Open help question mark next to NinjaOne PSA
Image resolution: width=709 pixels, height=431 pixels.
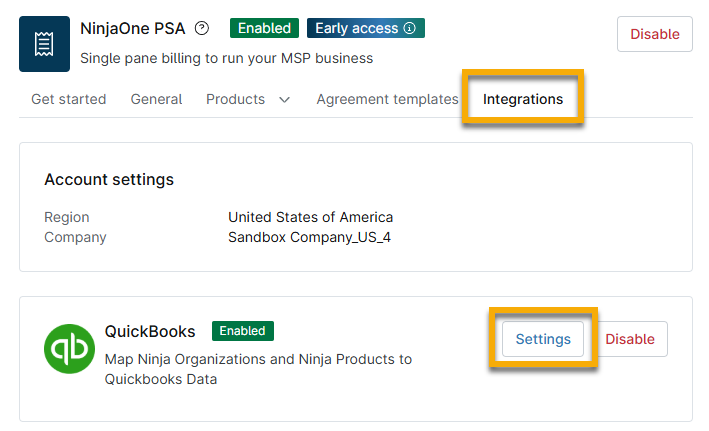point(202,28)
